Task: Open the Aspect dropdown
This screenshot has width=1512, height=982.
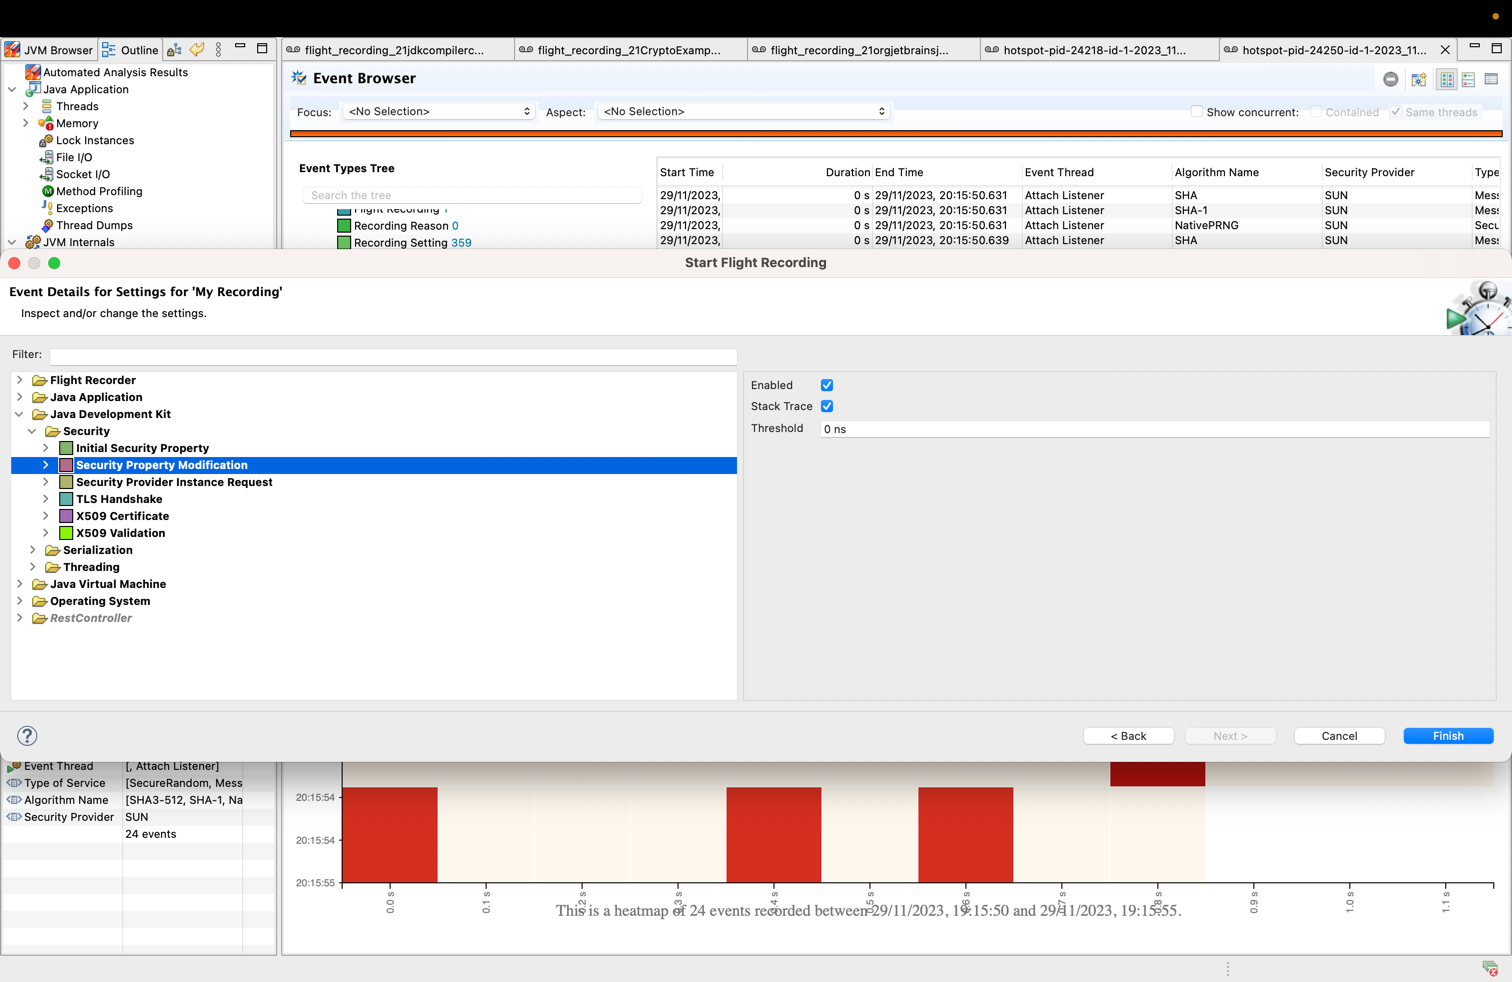Action: coord(742,112)
